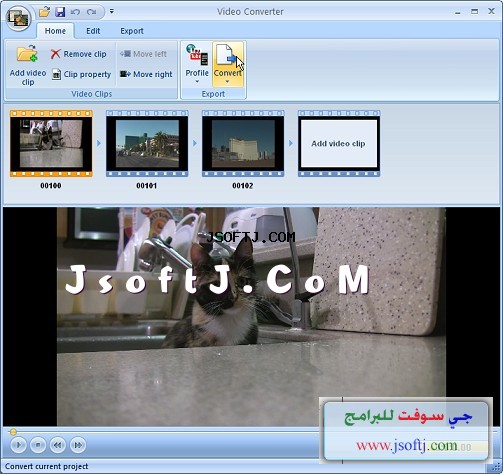
Task: Open project via quick access folder icon
Action: coord(44,12)
